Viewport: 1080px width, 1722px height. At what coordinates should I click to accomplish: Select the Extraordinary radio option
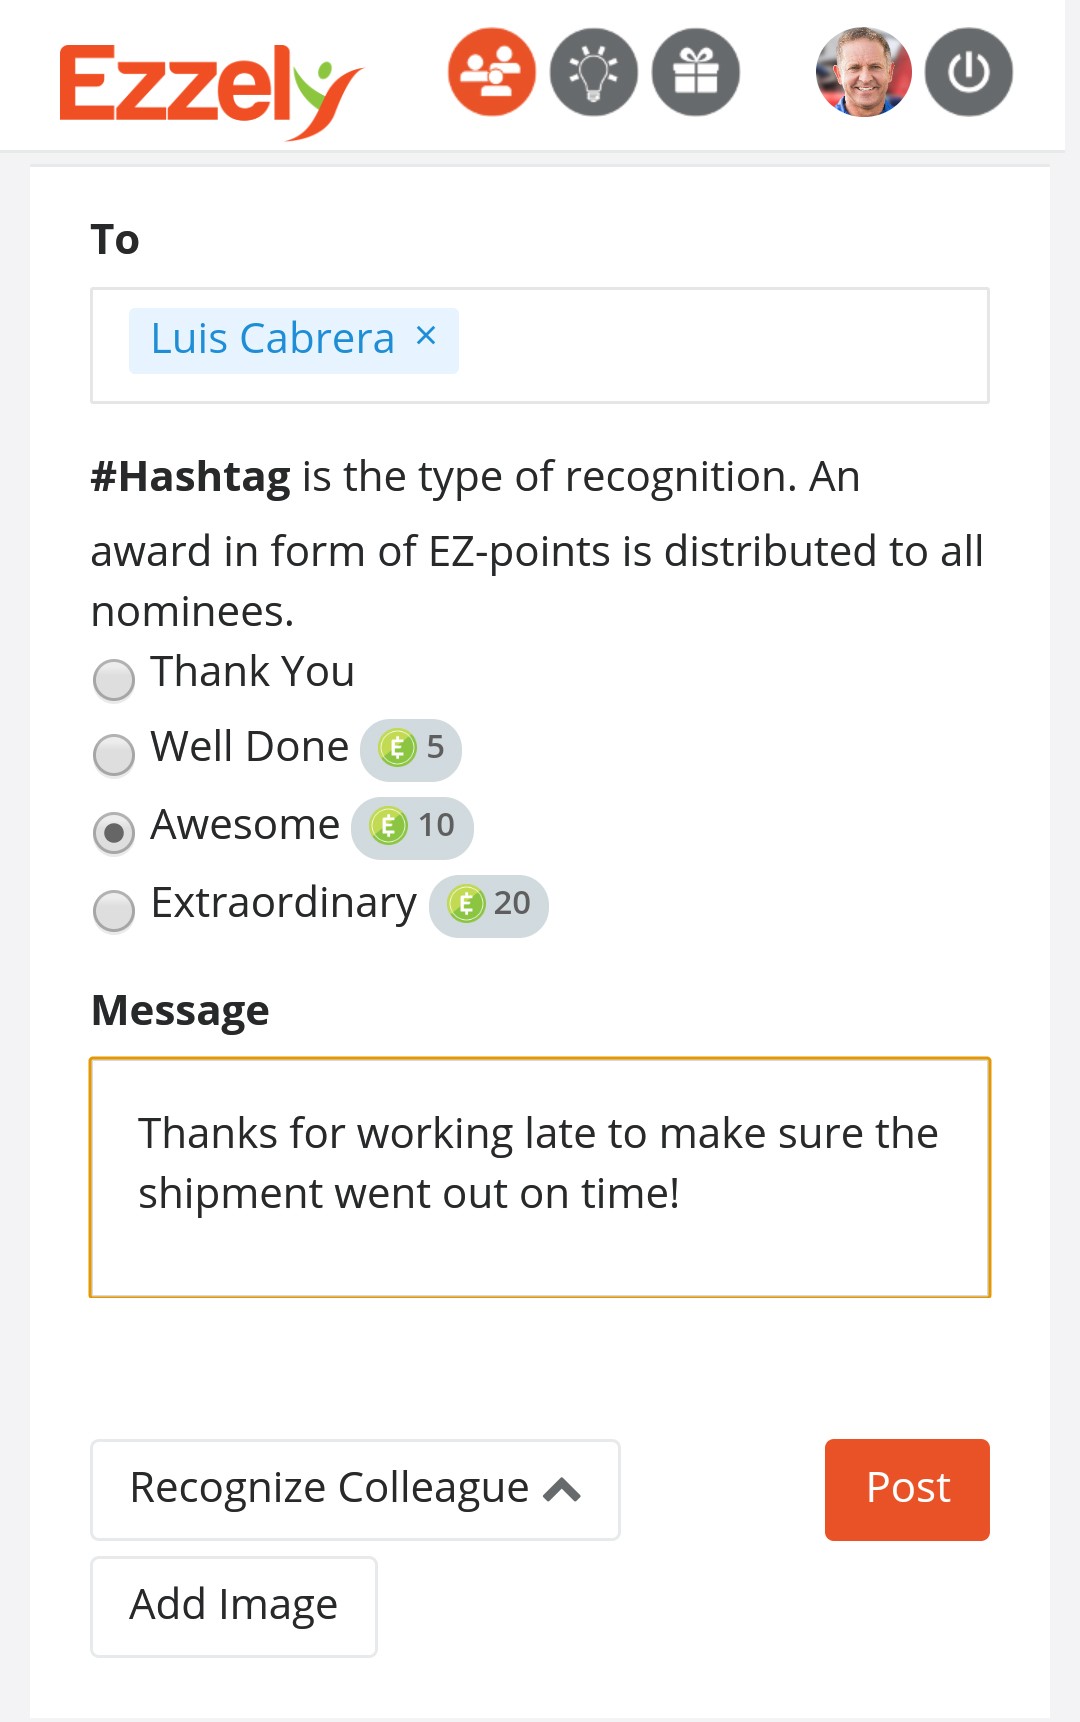114,911
